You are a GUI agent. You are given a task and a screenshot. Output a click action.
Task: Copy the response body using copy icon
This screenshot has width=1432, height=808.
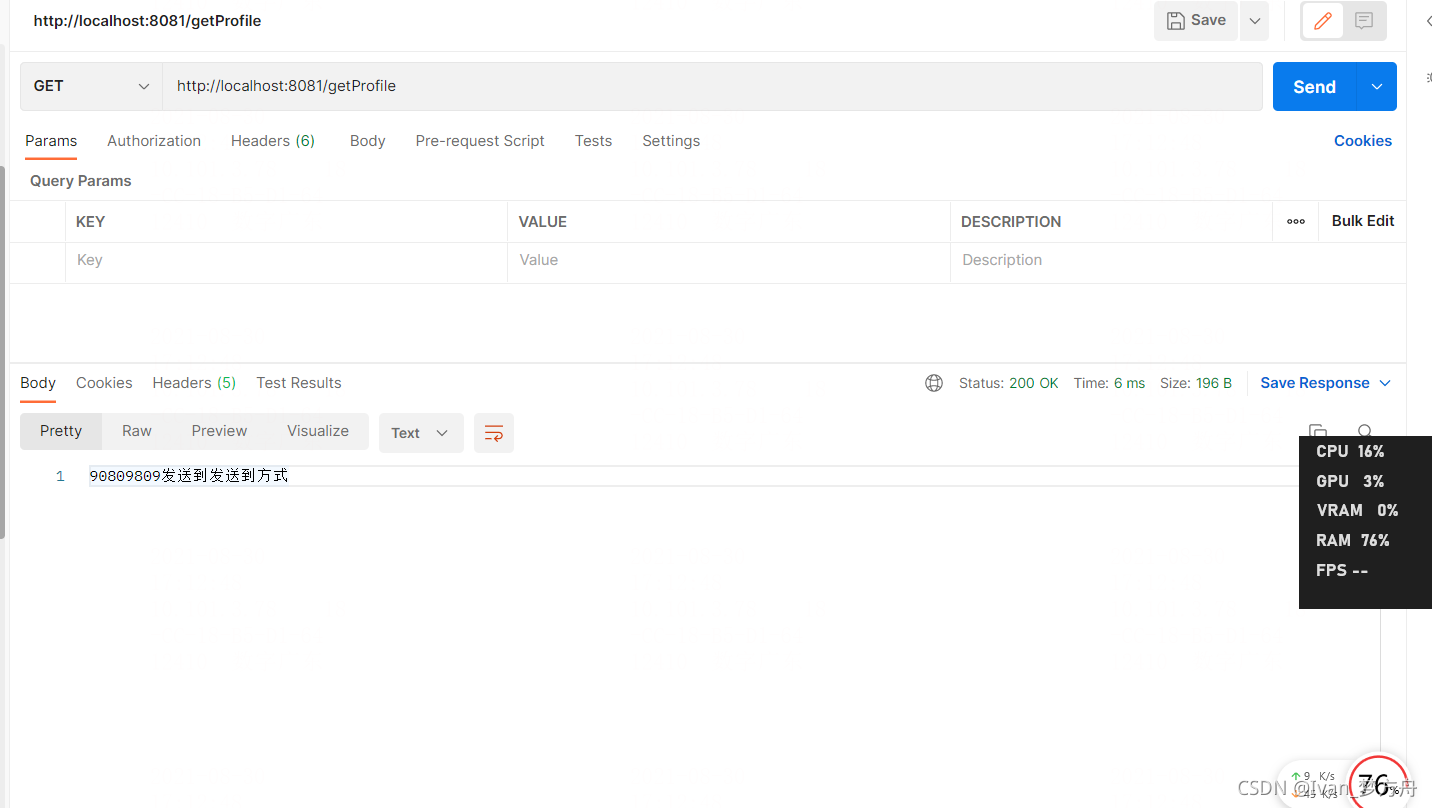1317,430
